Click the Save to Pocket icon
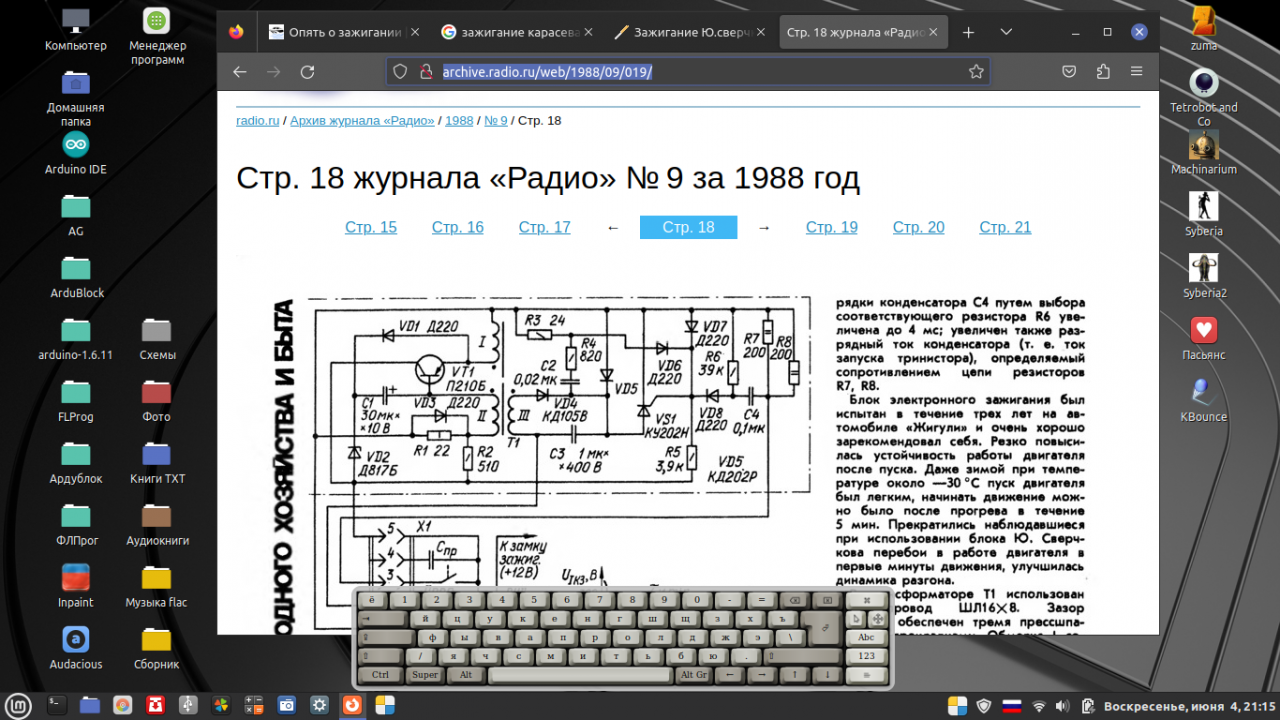 click(1069, 72)
